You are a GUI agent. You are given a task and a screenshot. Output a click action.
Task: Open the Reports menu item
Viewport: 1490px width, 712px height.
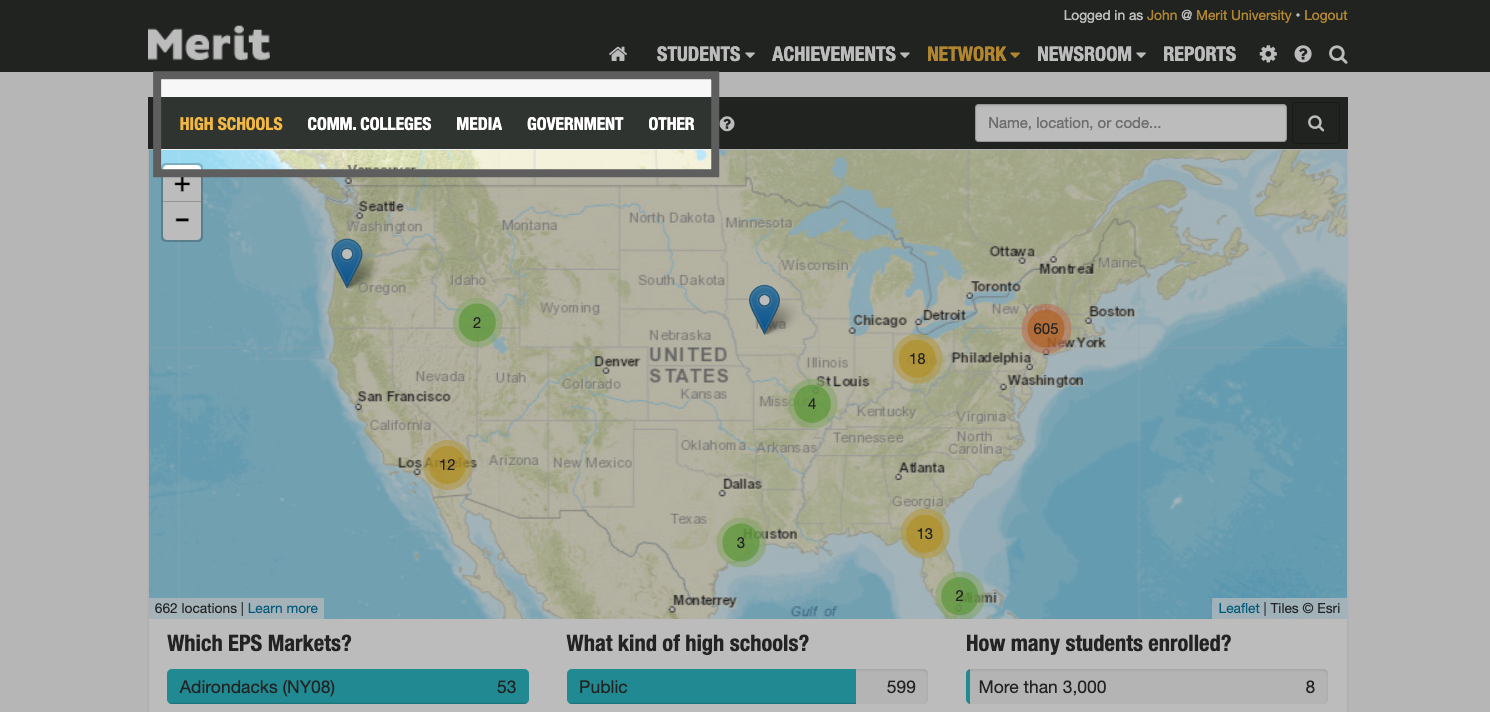1199,54
